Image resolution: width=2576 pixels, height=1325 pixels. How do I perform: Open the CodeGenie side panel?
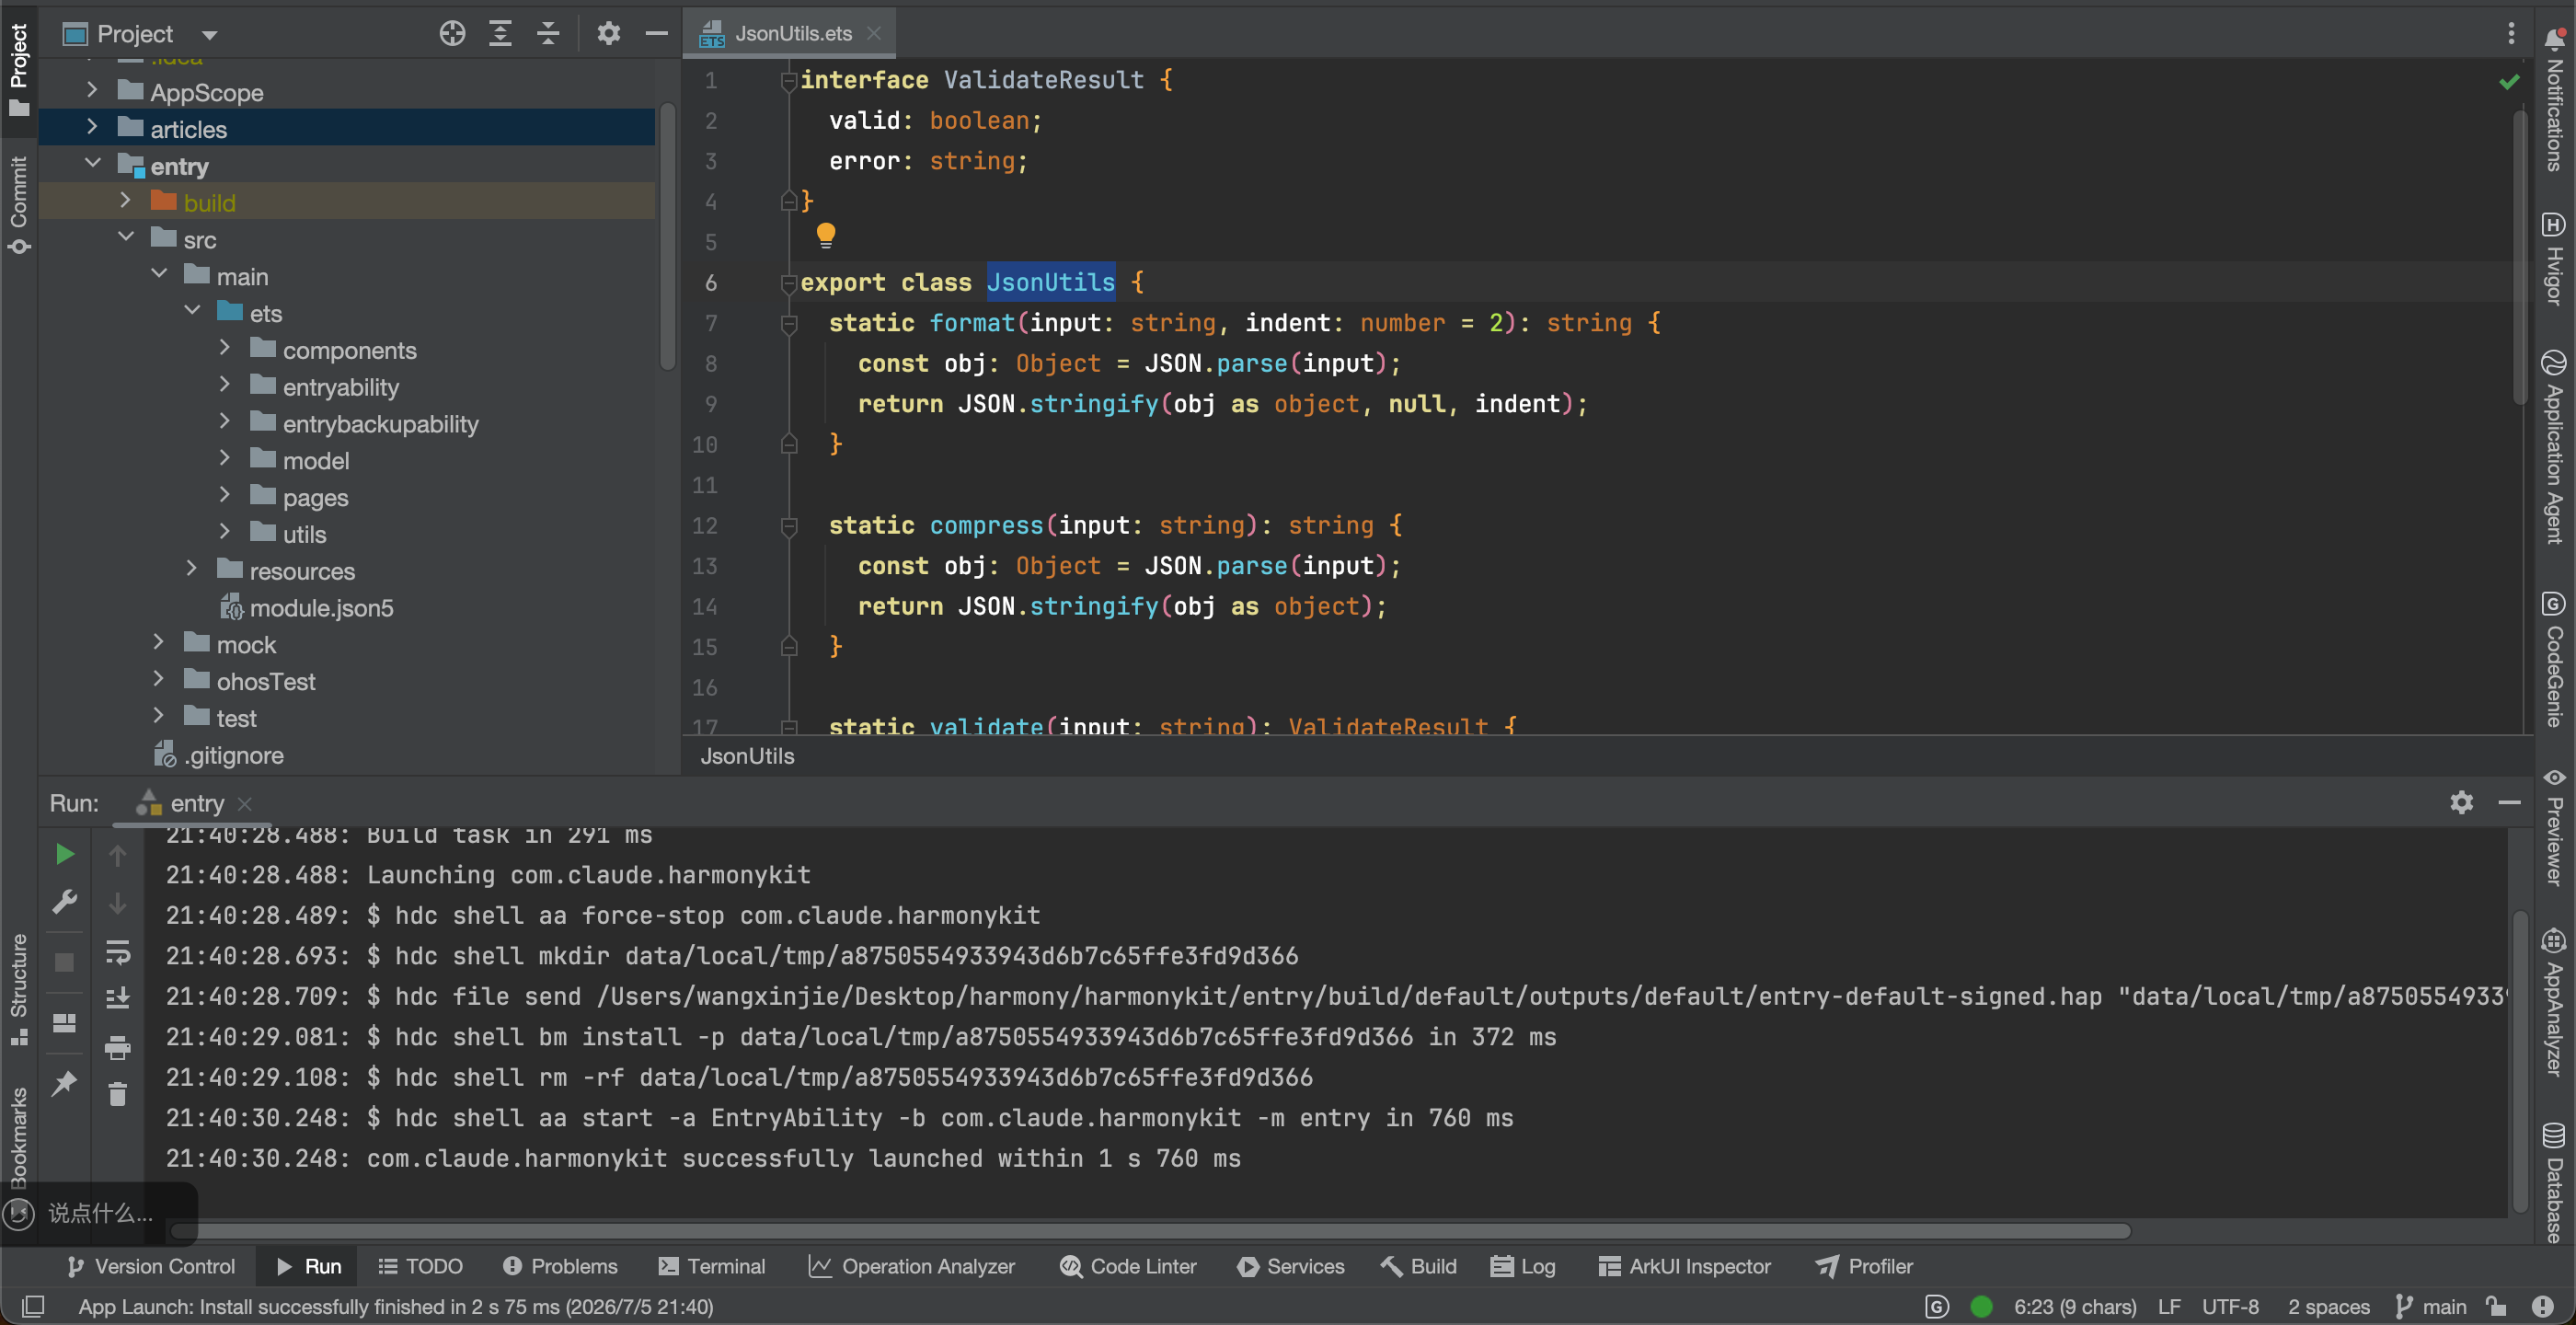[2555, 658]
